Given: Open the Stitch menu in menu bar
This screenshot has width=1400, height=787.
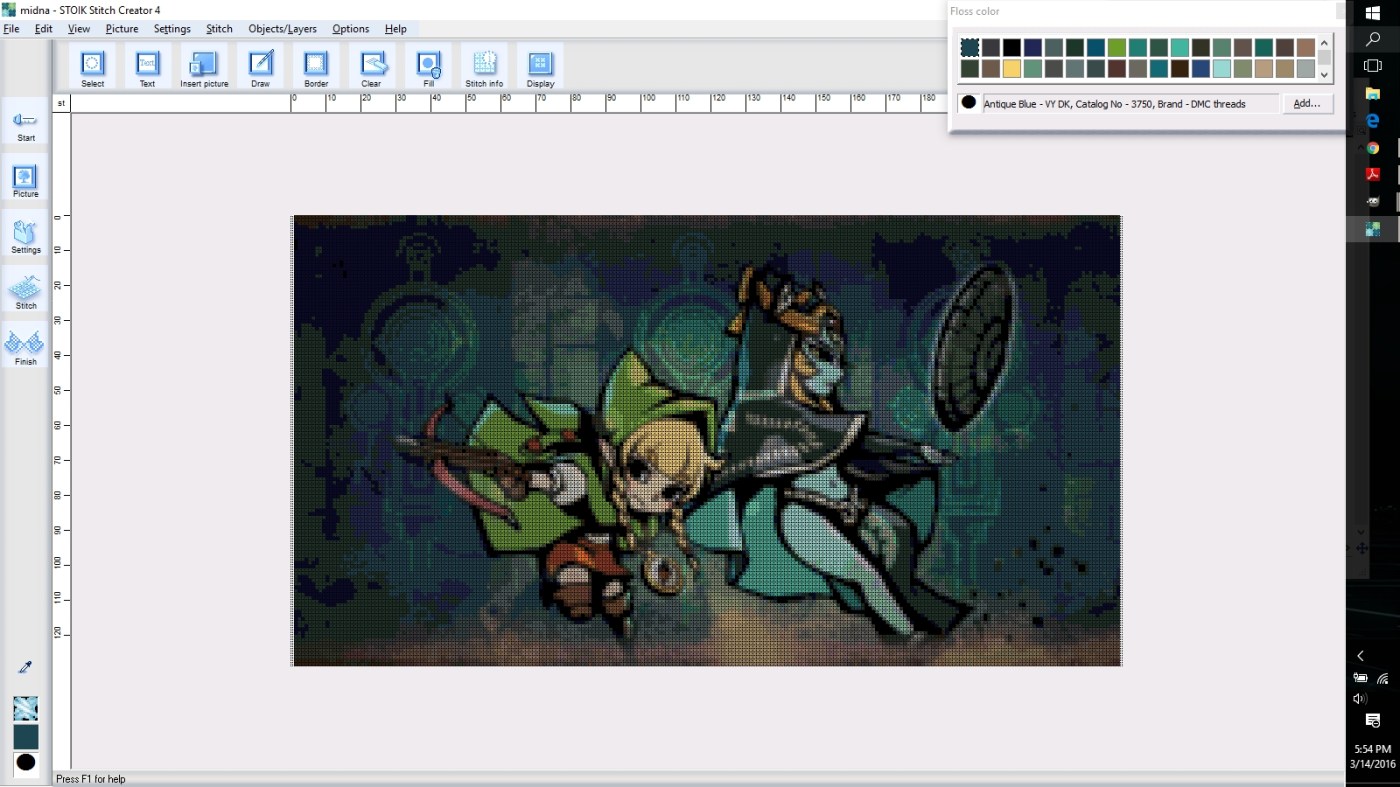Looking at the screenshot, I should pyautogui.click(x=219, y=29).
